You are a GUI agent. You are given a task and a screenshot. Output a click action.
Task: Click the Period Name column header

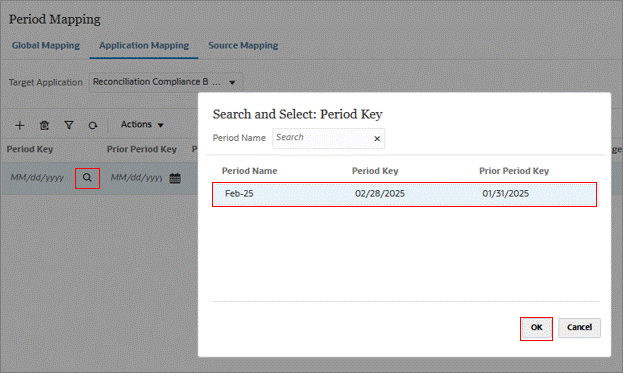[x=250, y=171]
